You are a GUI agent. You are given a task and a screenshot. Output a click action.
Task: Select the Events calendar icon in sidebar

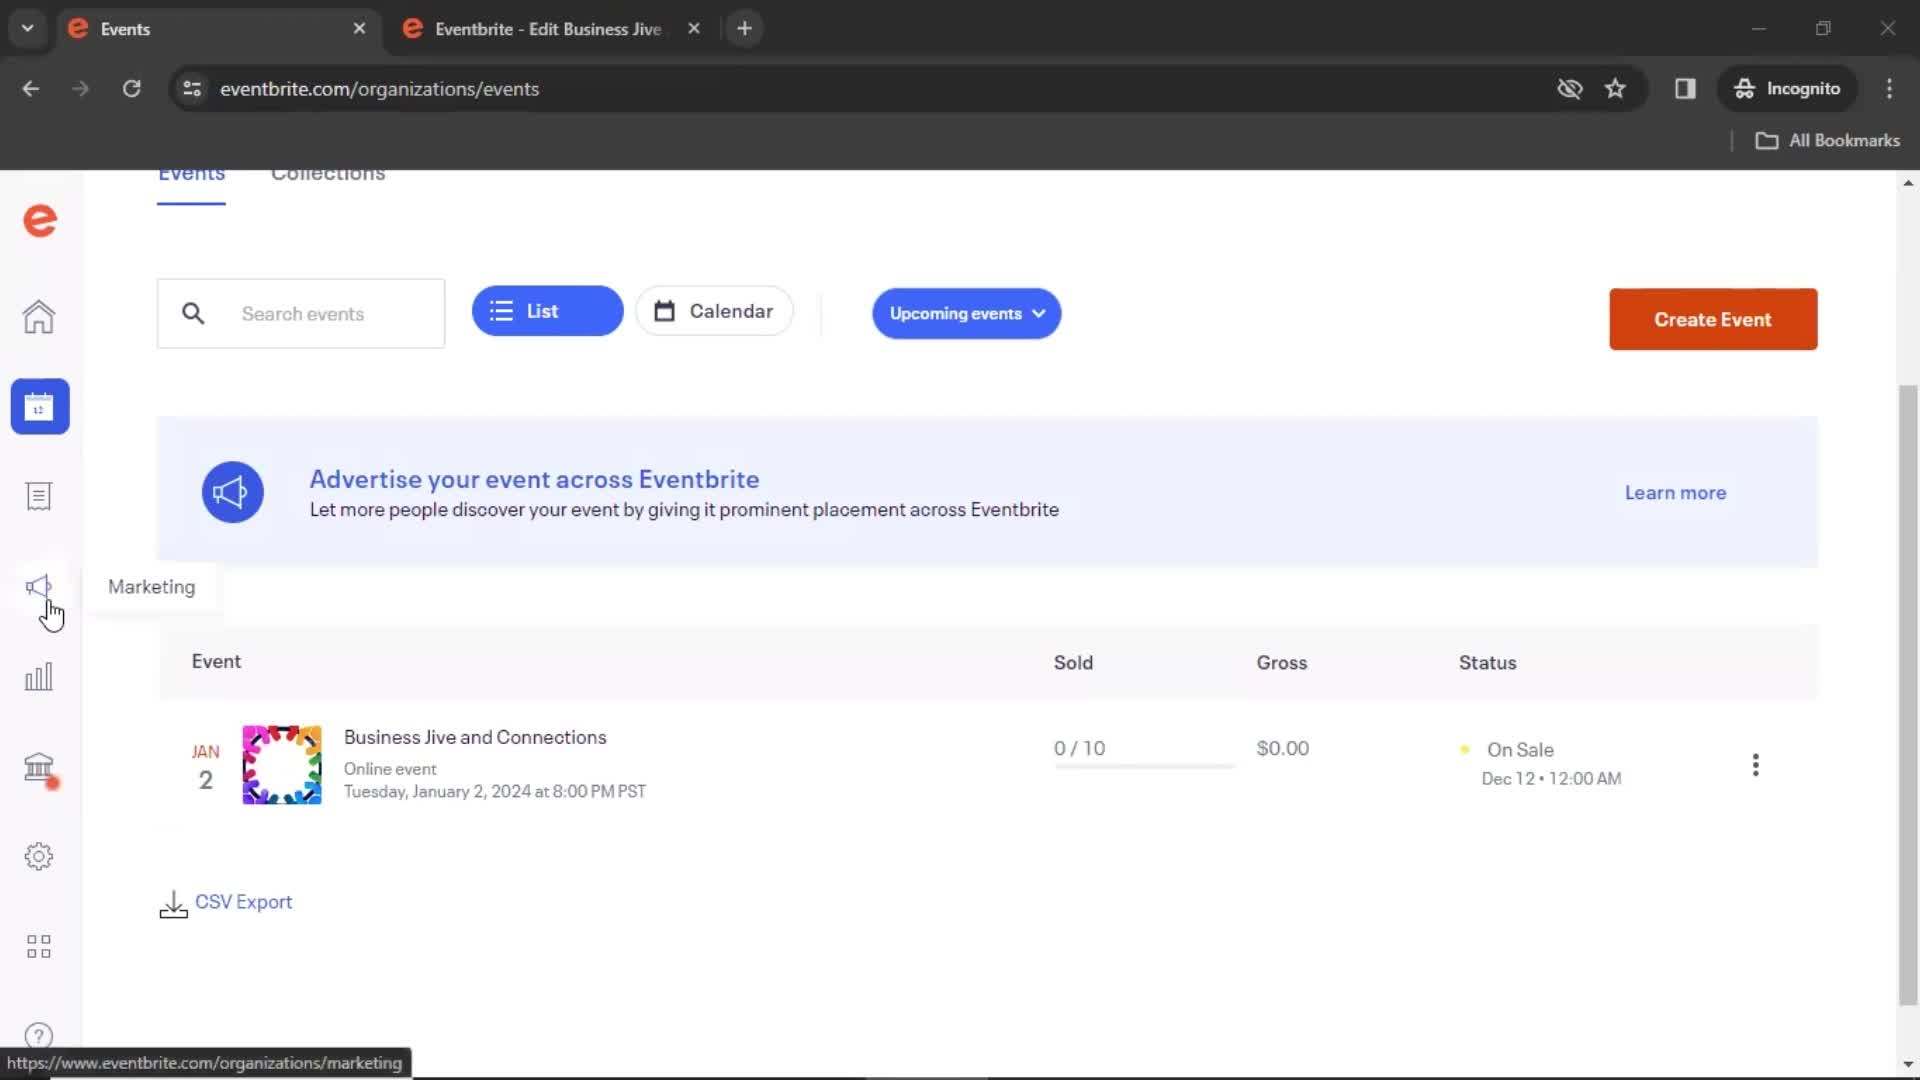pyautogui.click(x=40, y=406)
